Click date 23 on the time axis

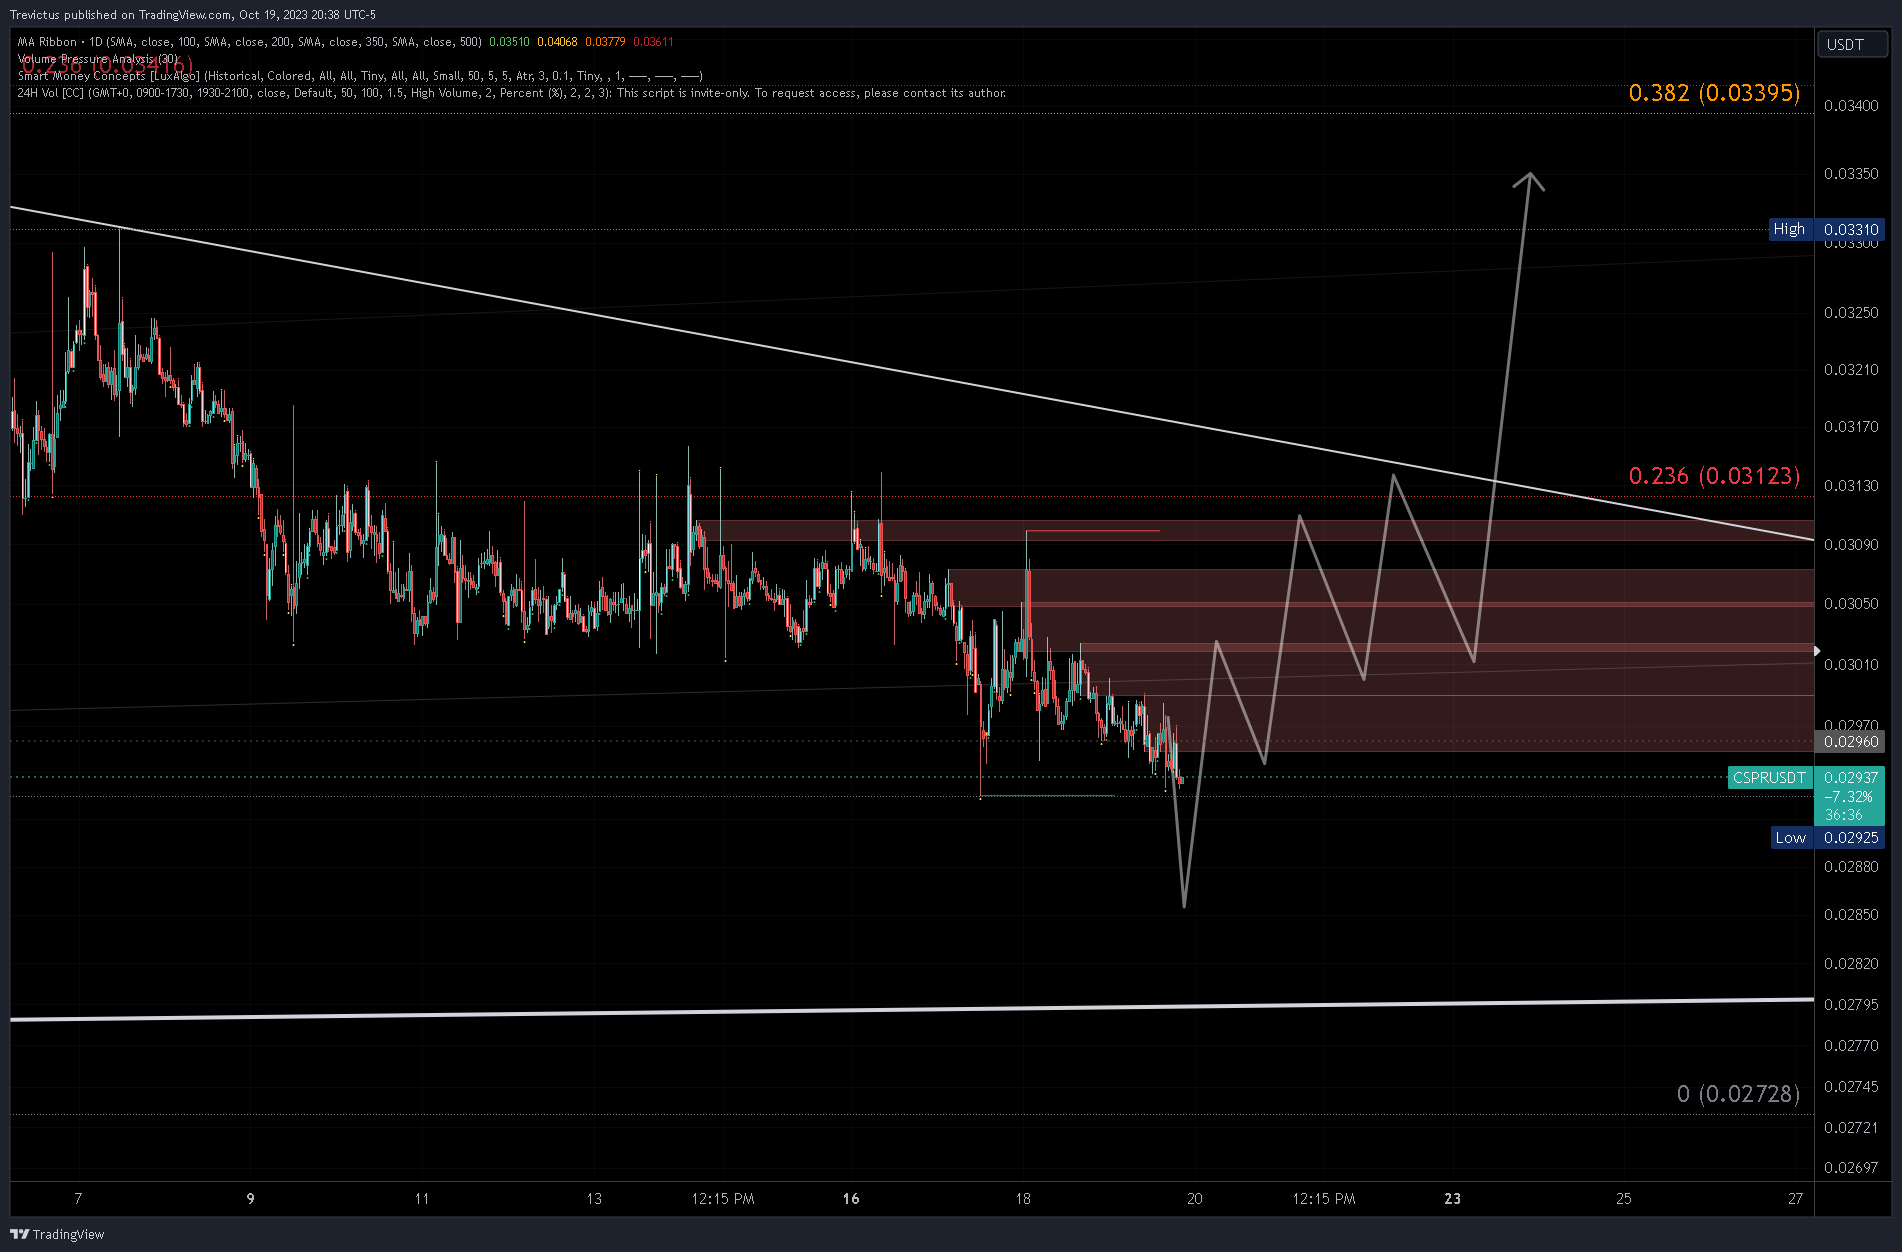(1452, 1199)
